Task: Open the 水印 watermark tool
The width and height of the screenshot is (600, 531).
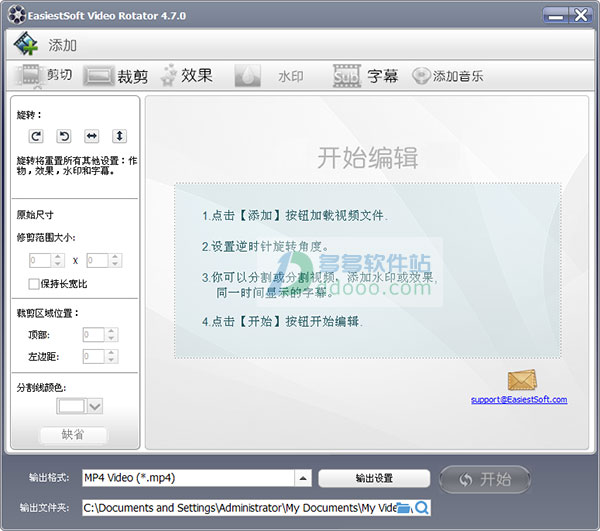Action: pos(269,76)
